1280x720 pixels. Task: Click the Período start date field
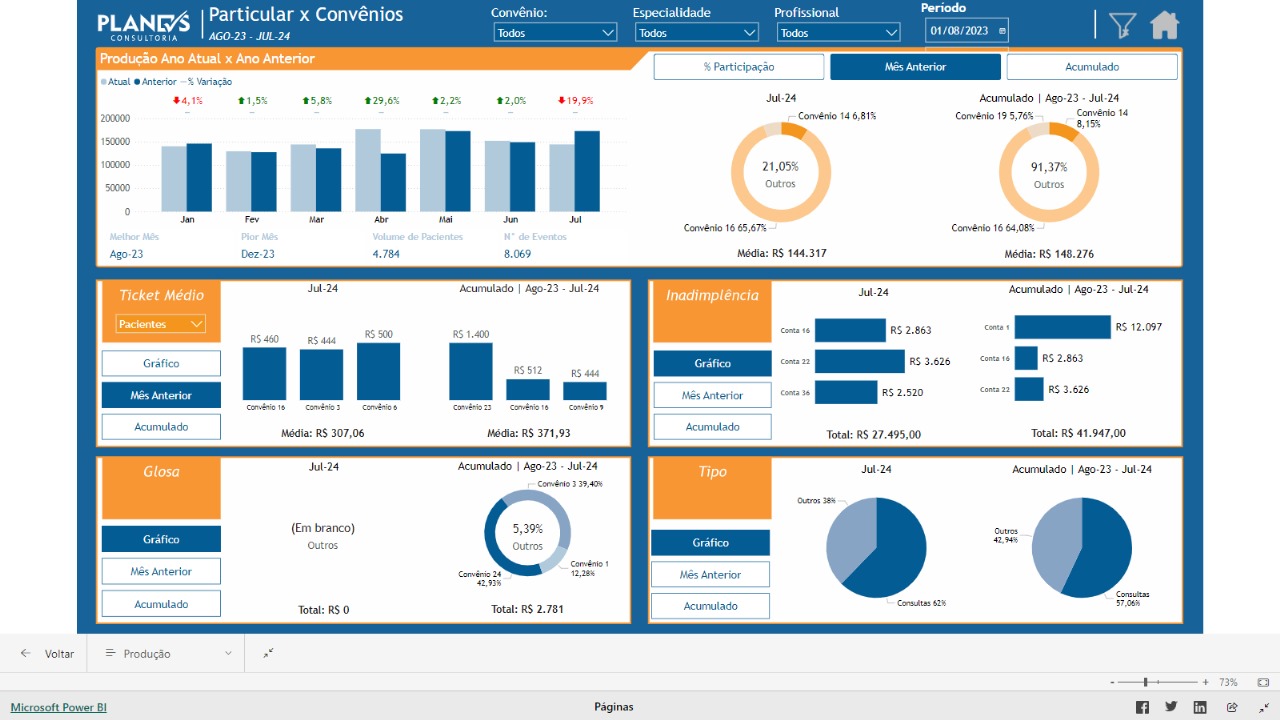[960, 31]
